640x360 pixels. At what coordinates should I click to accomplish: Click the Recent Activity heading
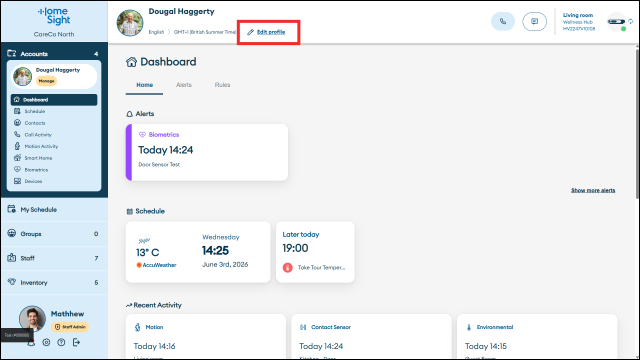[x=154, y=305]
